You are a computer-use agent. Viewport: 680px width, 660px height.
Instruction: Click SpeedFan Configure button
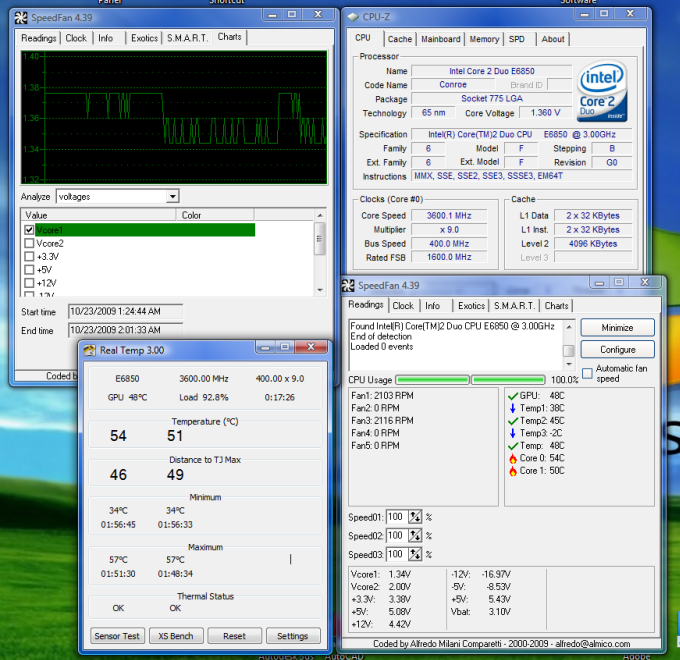[x=617, y=350]
